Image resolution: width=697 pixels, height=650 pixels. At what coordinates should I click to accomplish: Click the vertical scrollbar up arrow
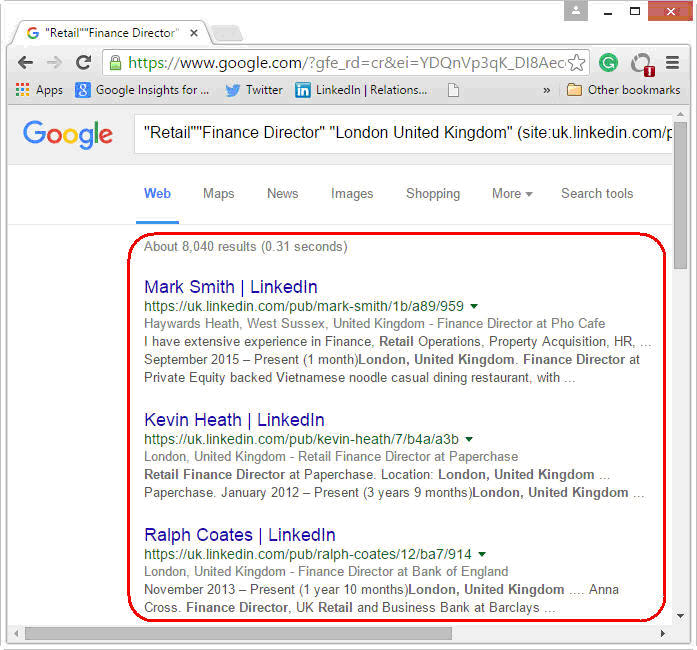coord(681,114)
